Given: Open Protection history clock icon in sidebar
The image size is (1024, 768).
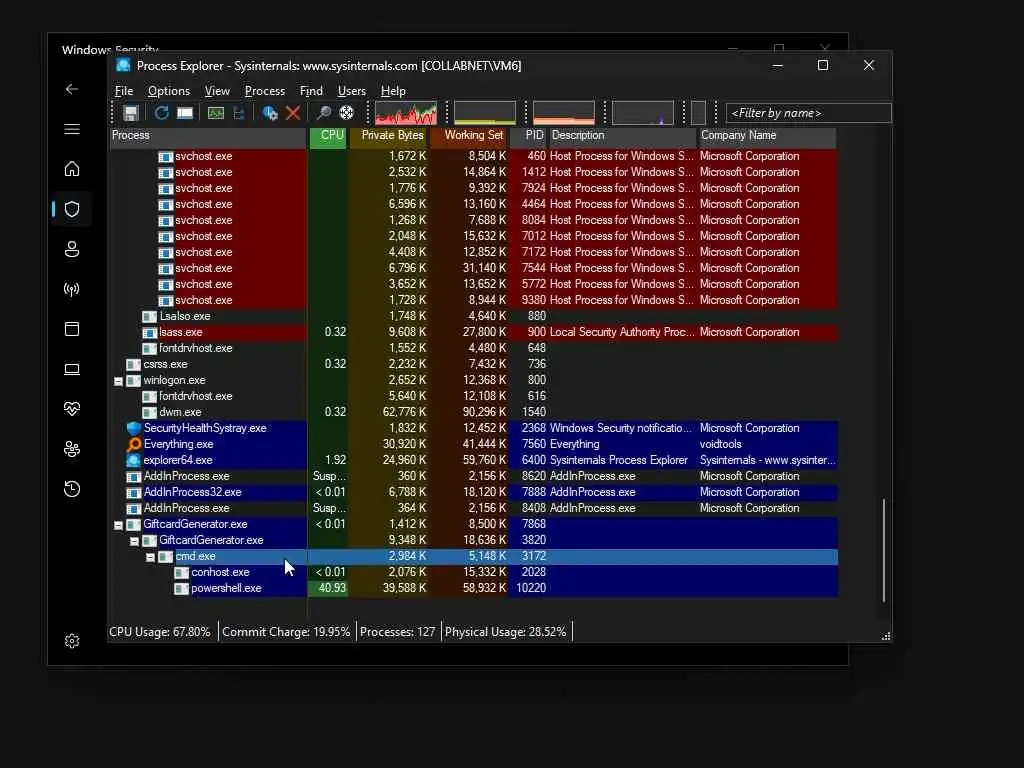Looking at the screenshot, I should coord(72,489).
